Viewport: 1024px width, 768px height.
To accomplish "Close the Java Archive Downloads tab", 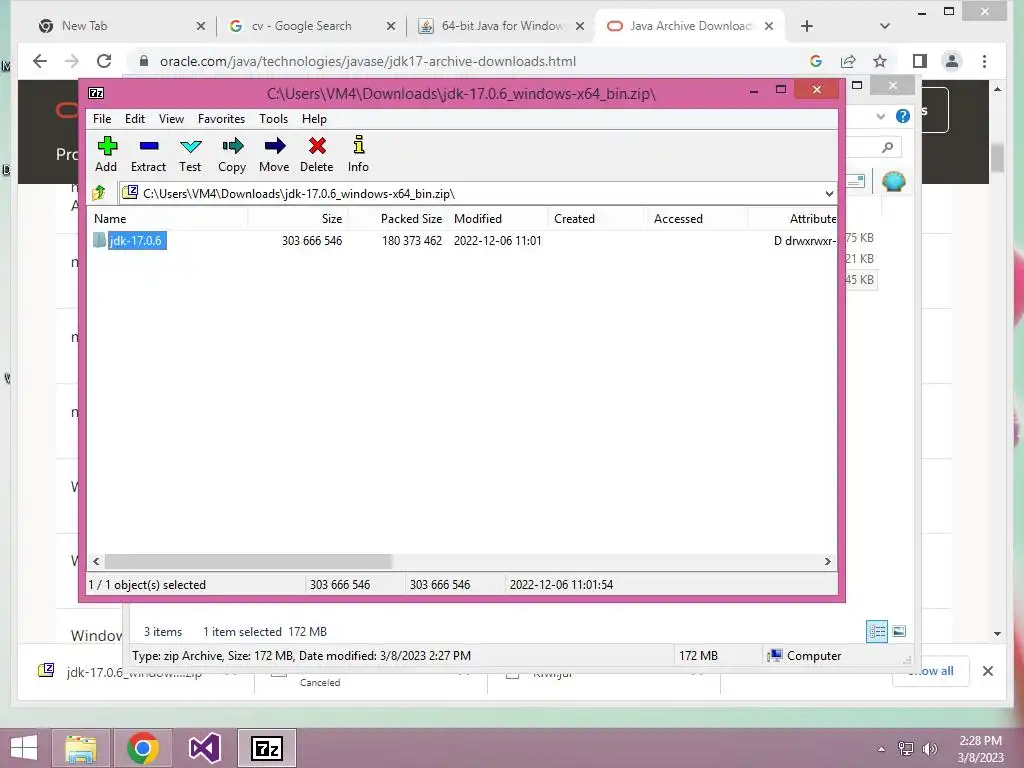I will click(769, 26).
